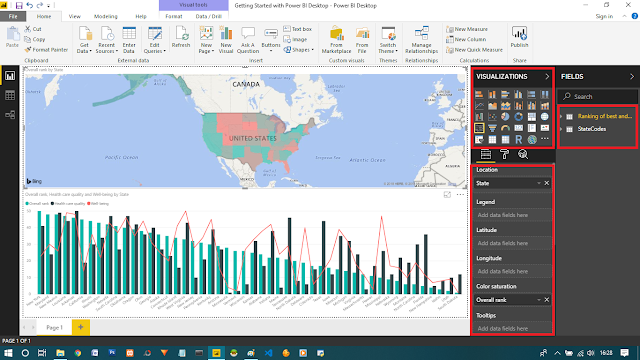640x360 pixels.
Task: Select the R script visual
Action: click(x=518, y=140)
